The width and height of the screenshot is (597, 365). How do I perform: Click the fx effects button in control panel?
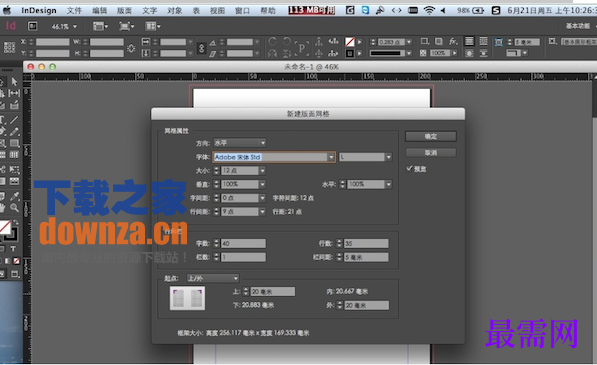click(453, 41)
